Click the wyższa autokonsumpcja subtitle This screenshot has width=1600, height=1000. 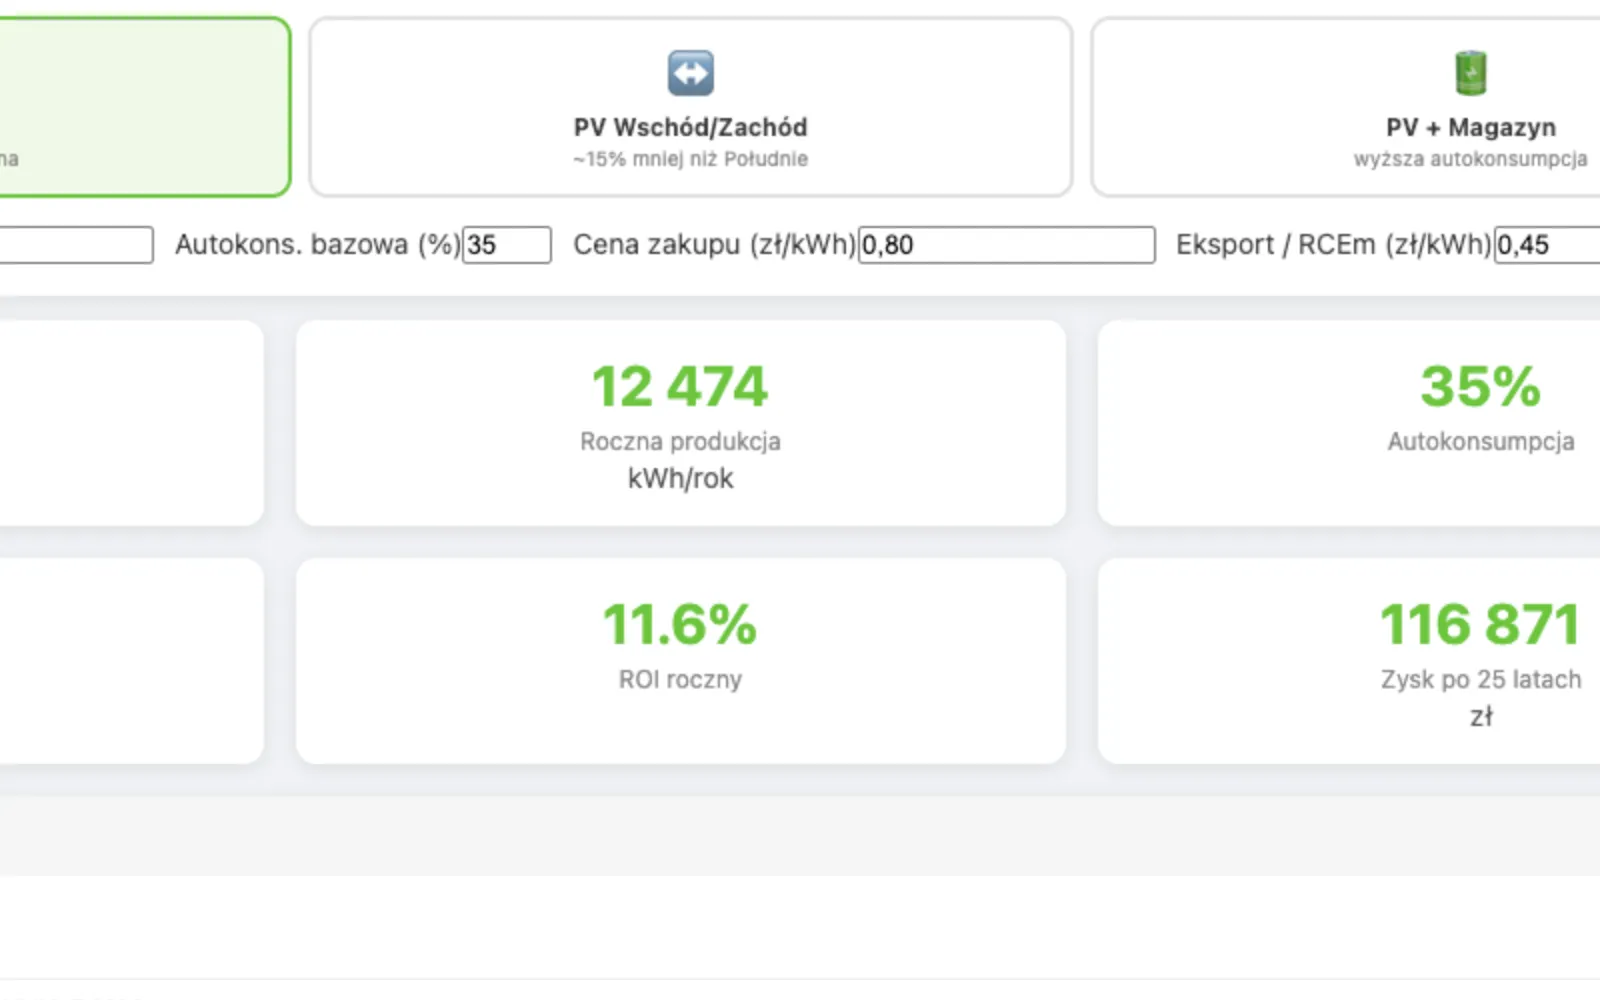click(x=1471, y=159)
